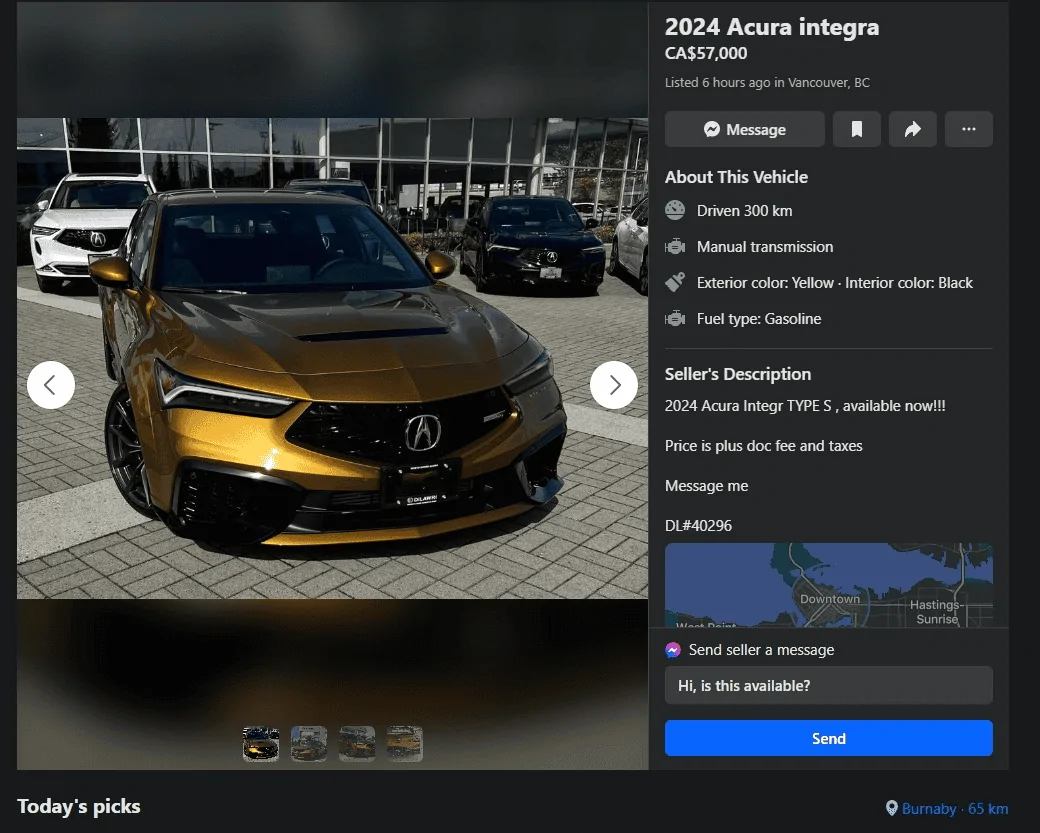
Task: Click the location pin icon next to Burnaby
Action: point(891,808)
